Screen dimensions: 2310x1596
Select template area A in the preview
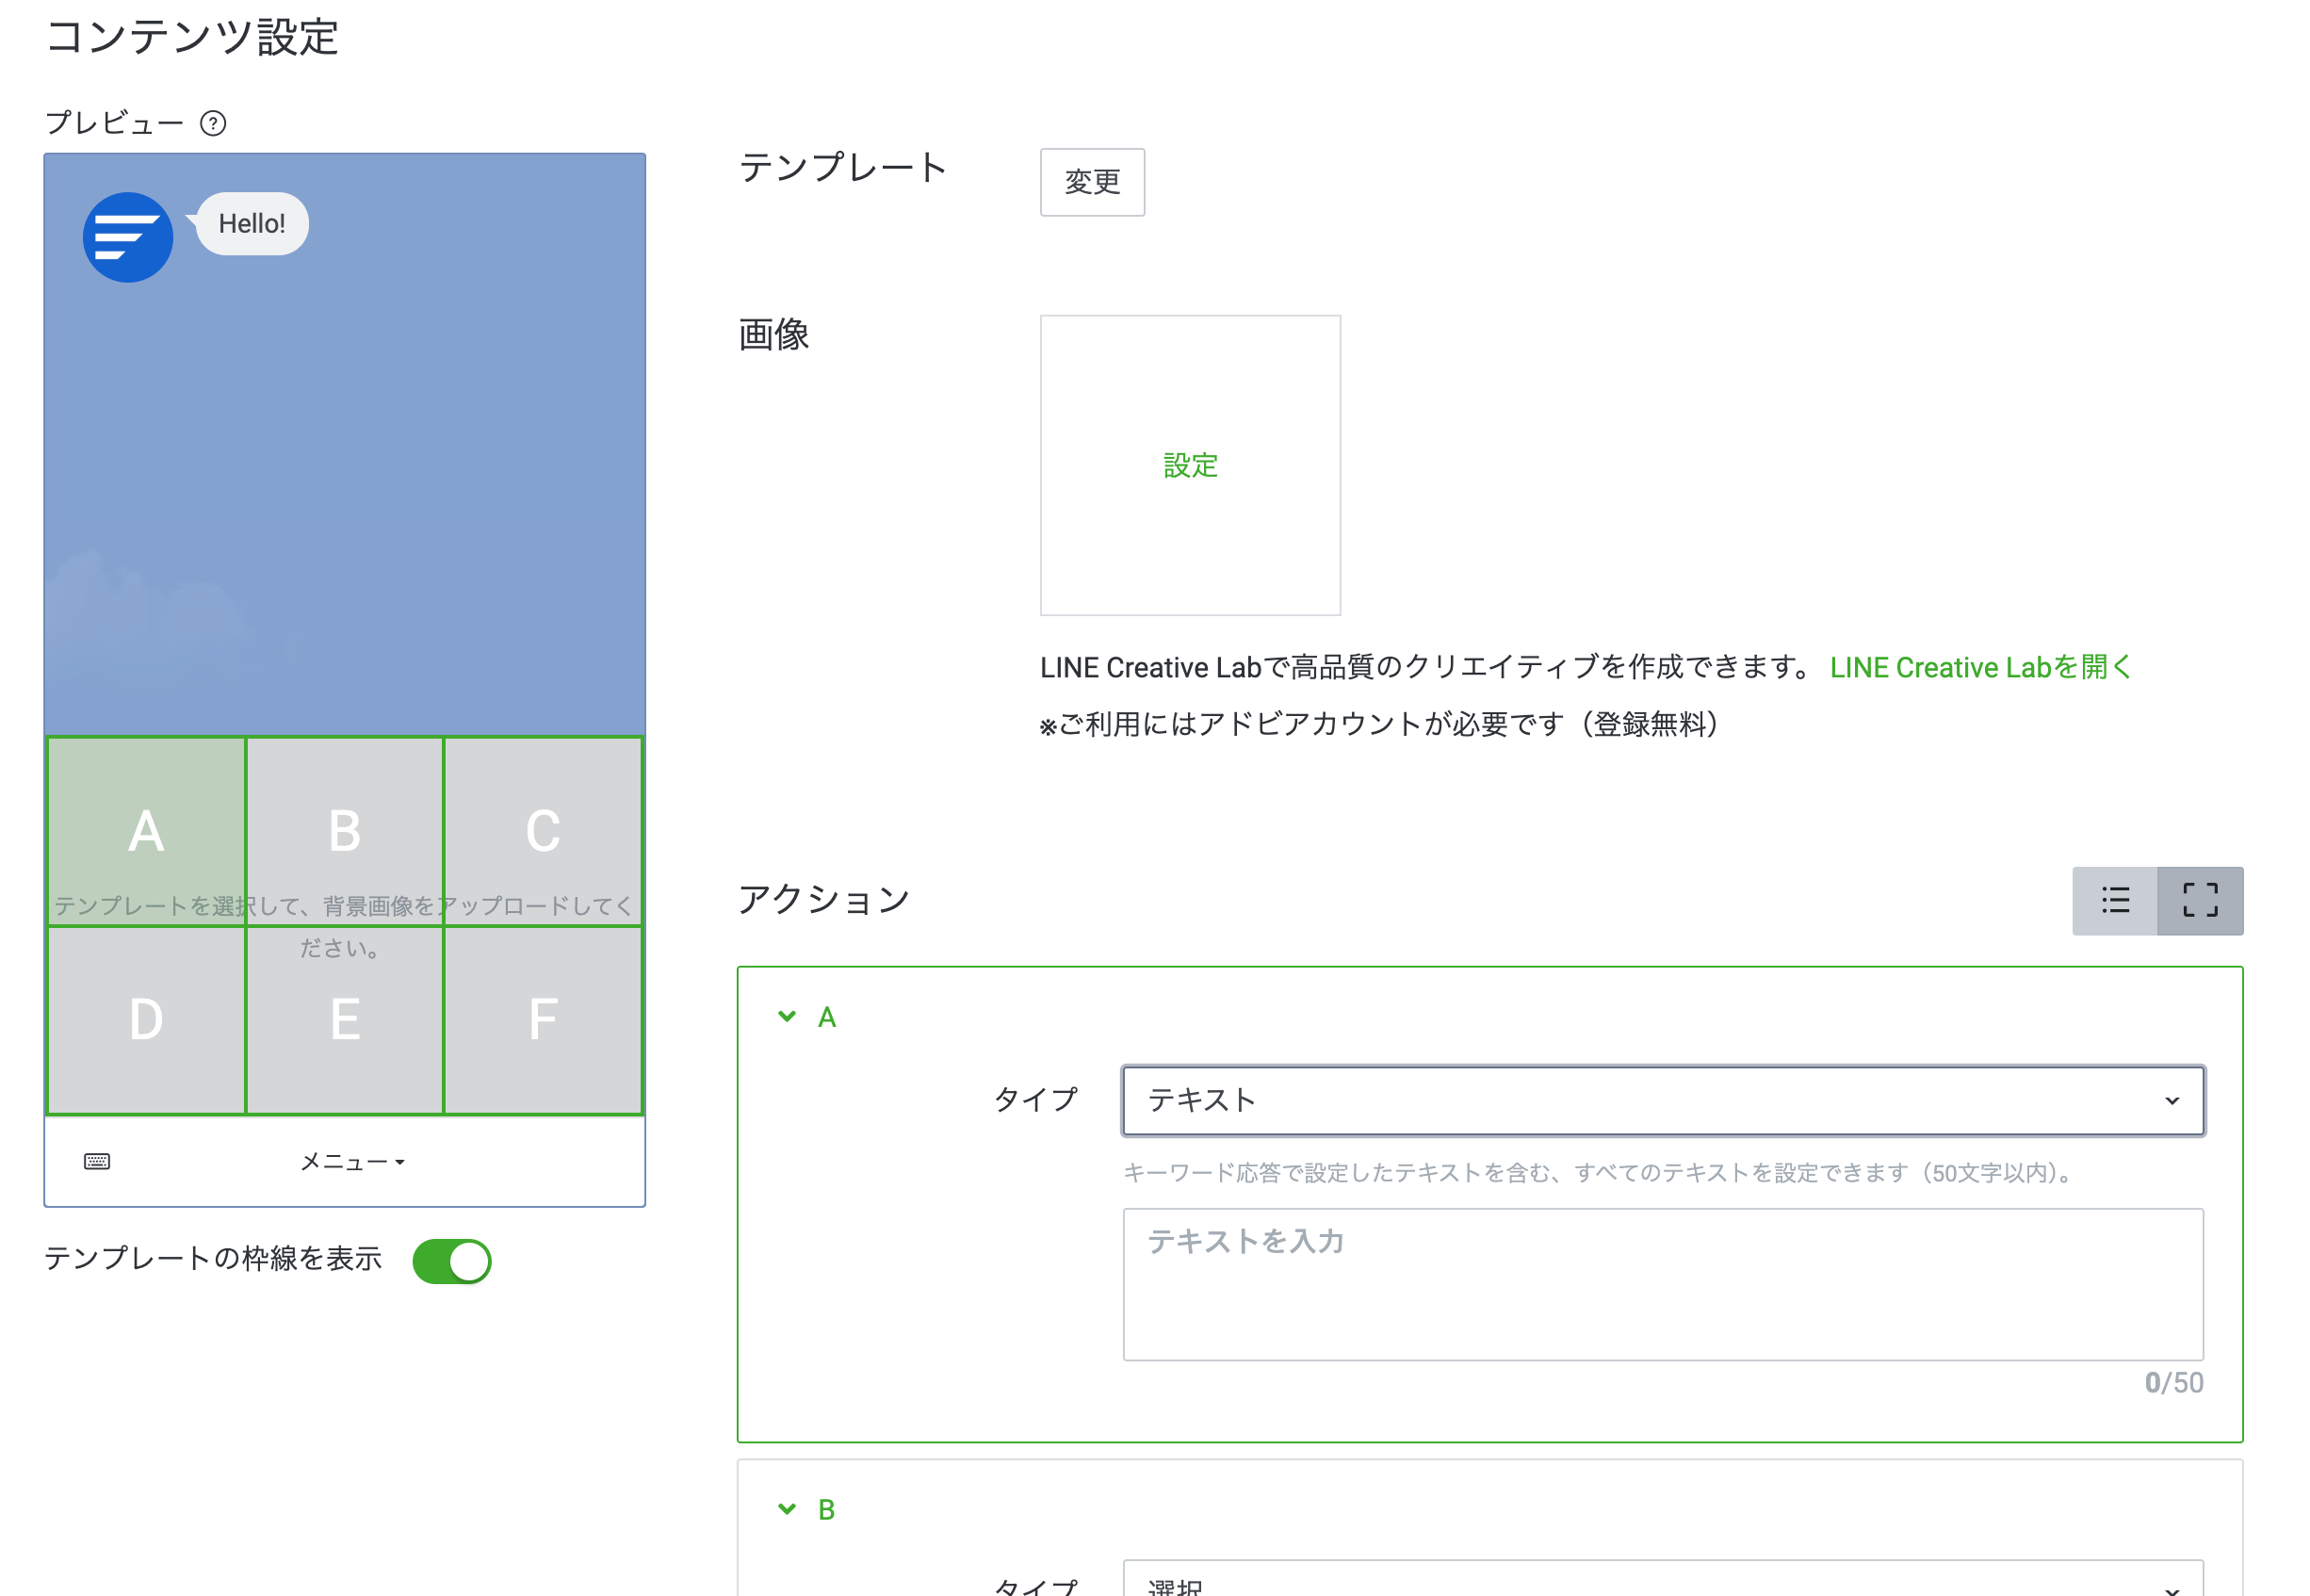pyautogui.click(x=146, y=830)
